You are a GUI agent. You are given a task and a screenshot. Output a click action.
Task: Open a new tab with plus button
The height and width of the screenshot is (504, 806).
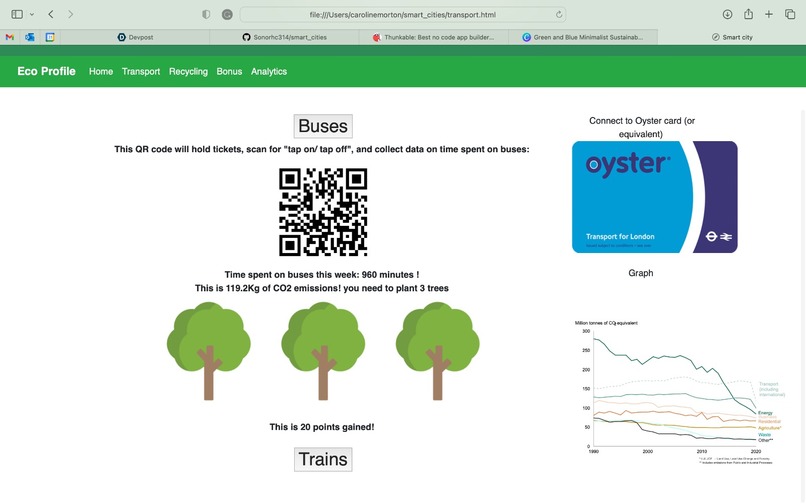click(x=769, y=14)
